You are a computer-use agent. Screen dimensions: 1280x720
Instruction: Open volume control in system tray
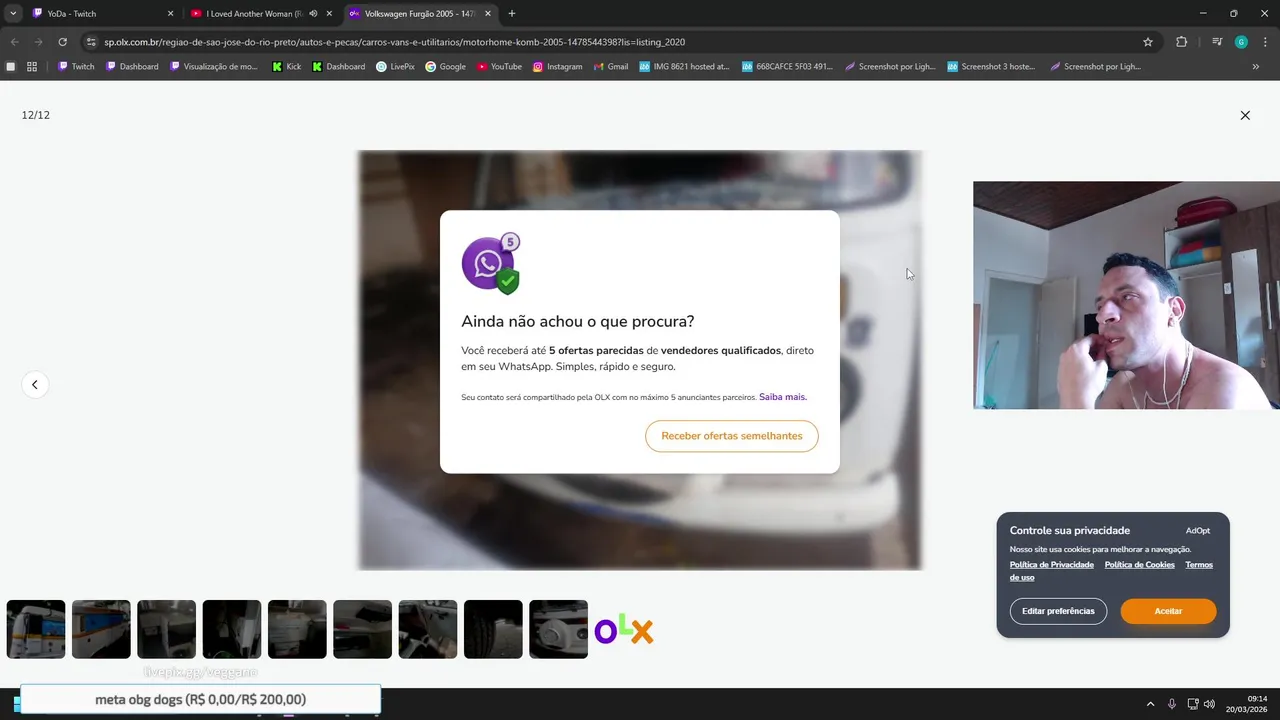[1210, 704]
